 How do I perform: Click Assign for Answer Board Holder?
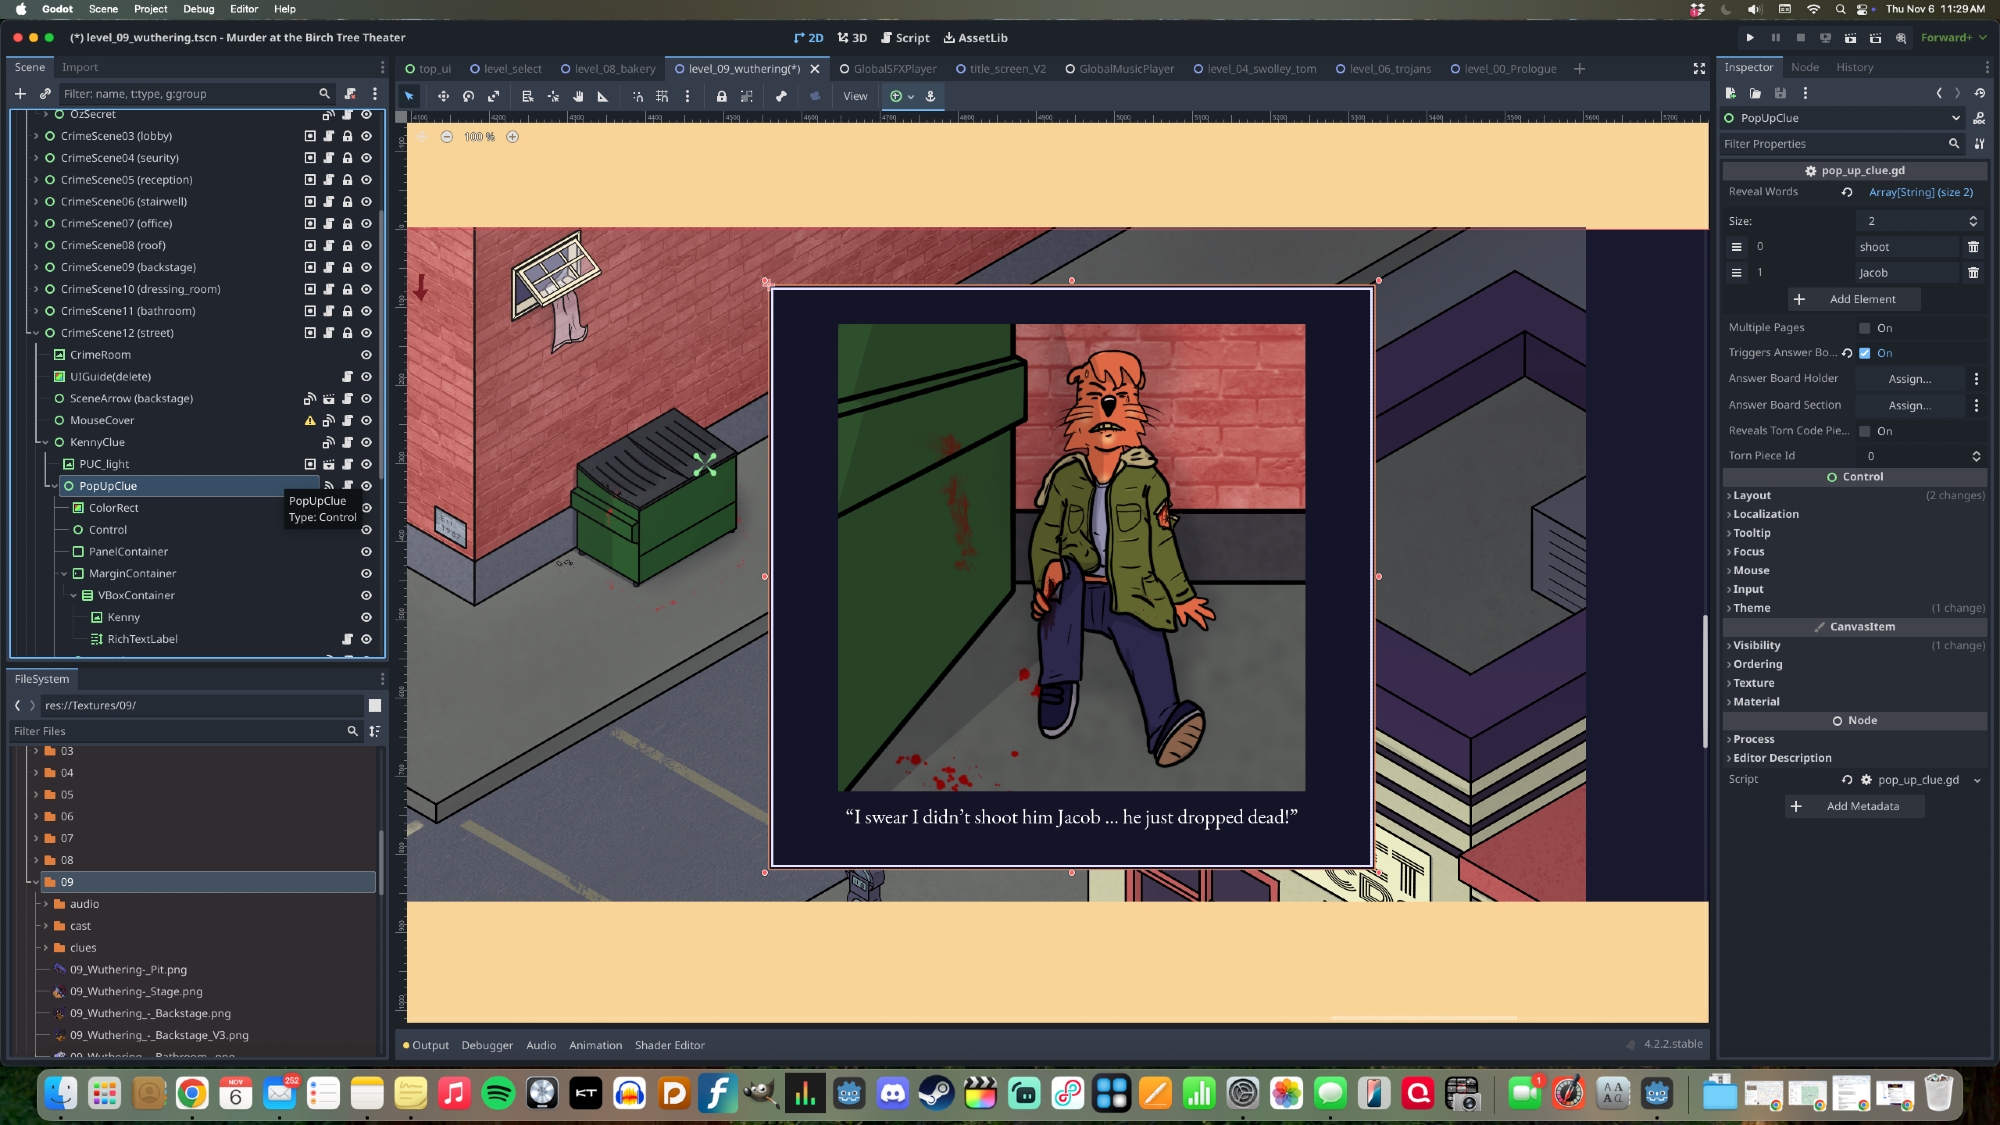[x=1909, y=379]
